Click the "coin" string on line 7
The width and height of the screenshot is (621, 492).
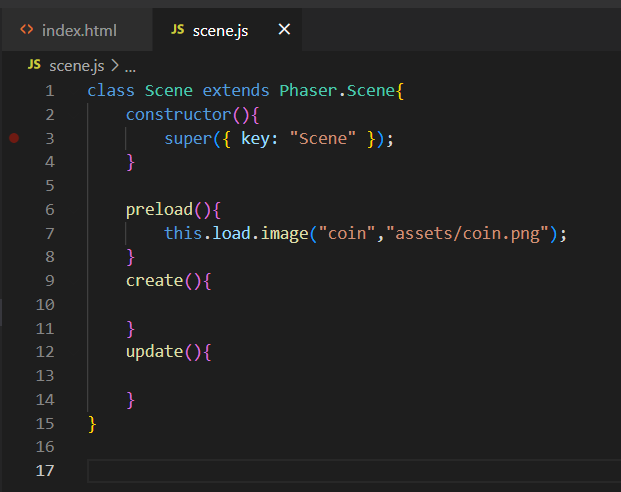coord(347,233)
